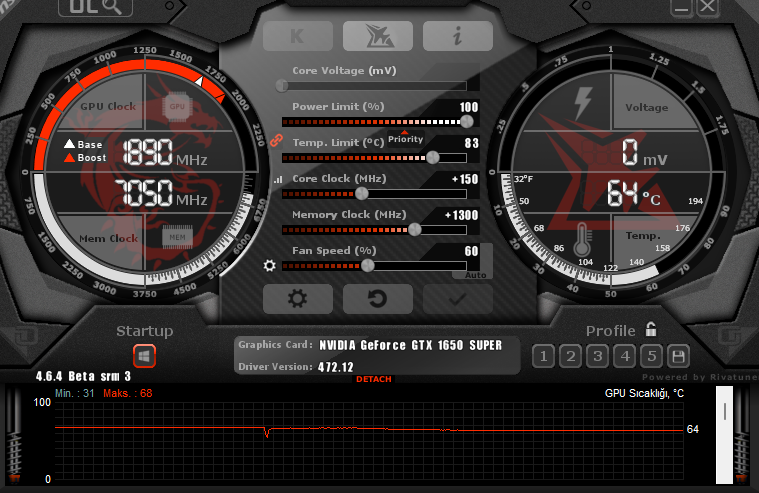Screen dimensions: 759x493
Task: Toggle the Profile lock icon
Action: click(651, 329)
